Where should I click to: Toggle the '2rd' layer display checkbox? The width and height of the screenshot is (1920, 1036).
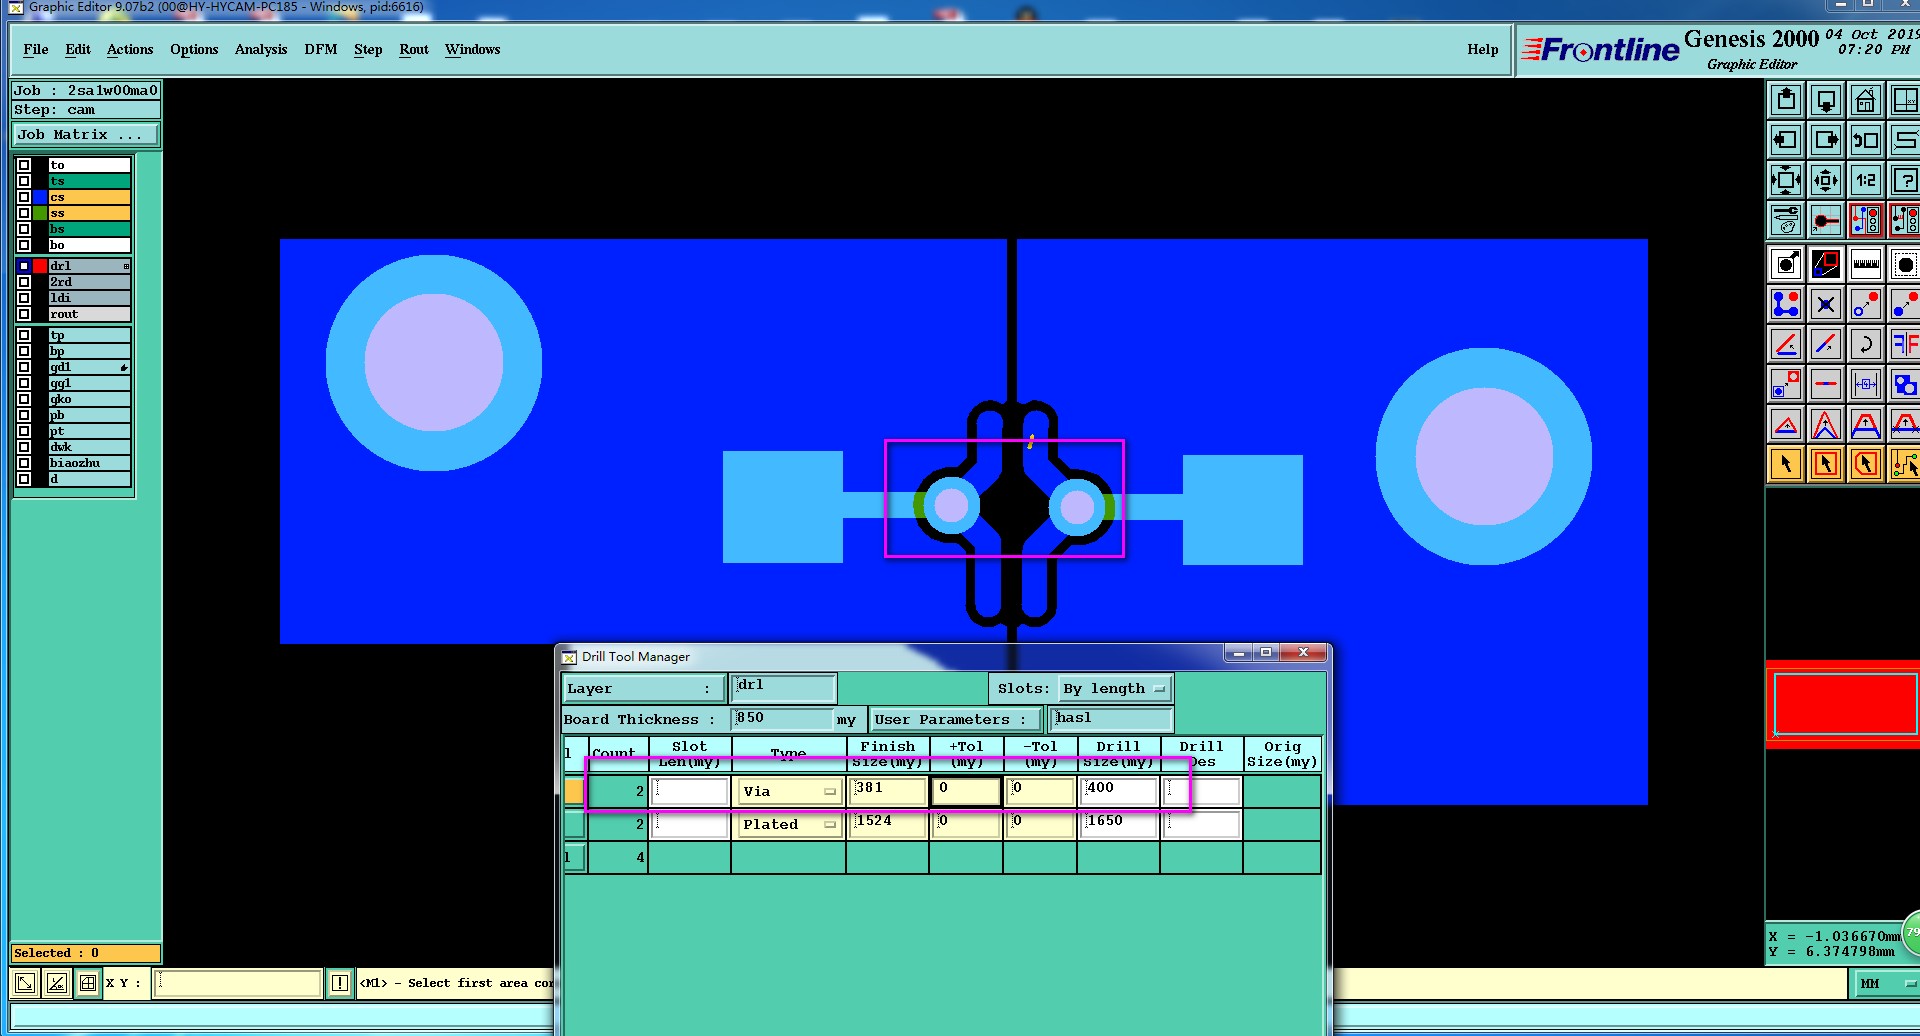click(x=24, y=282)
